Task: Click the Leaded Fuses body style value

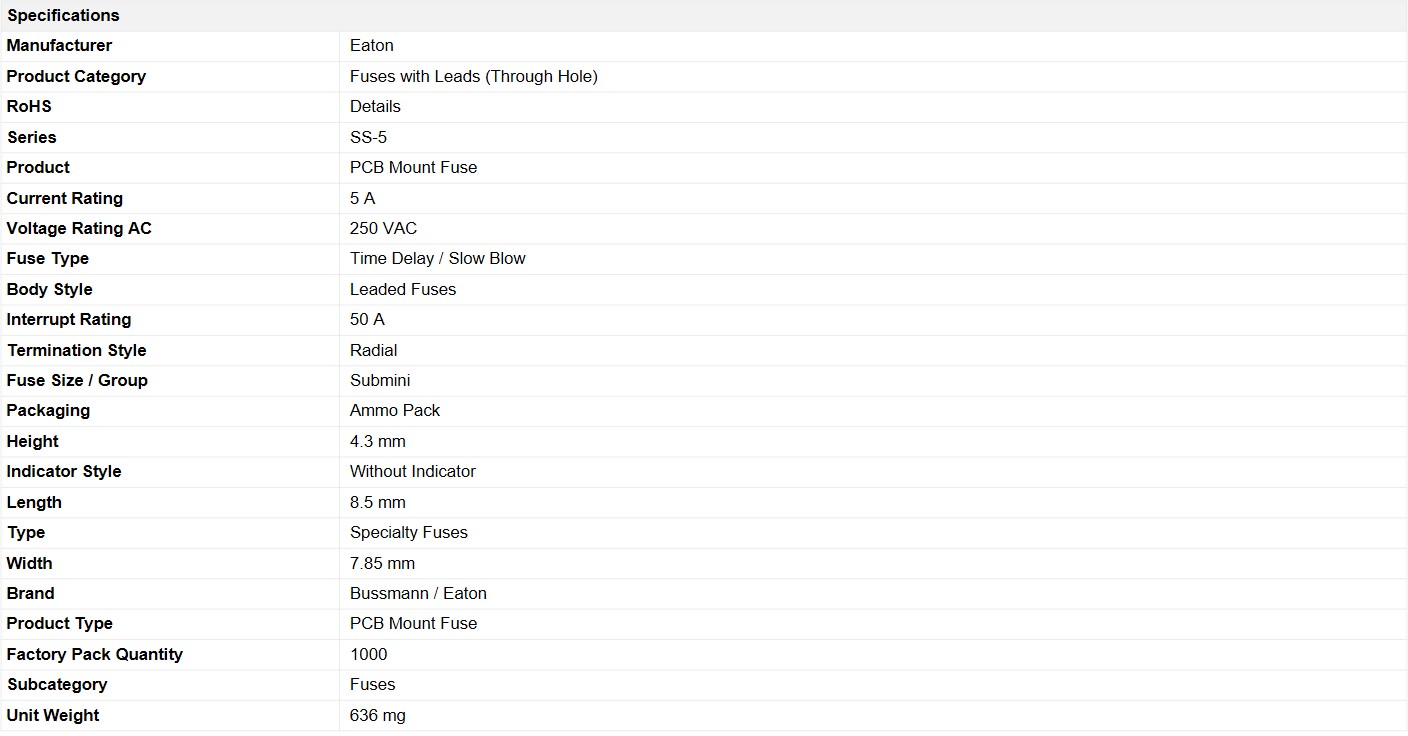Action: [403, 289]
